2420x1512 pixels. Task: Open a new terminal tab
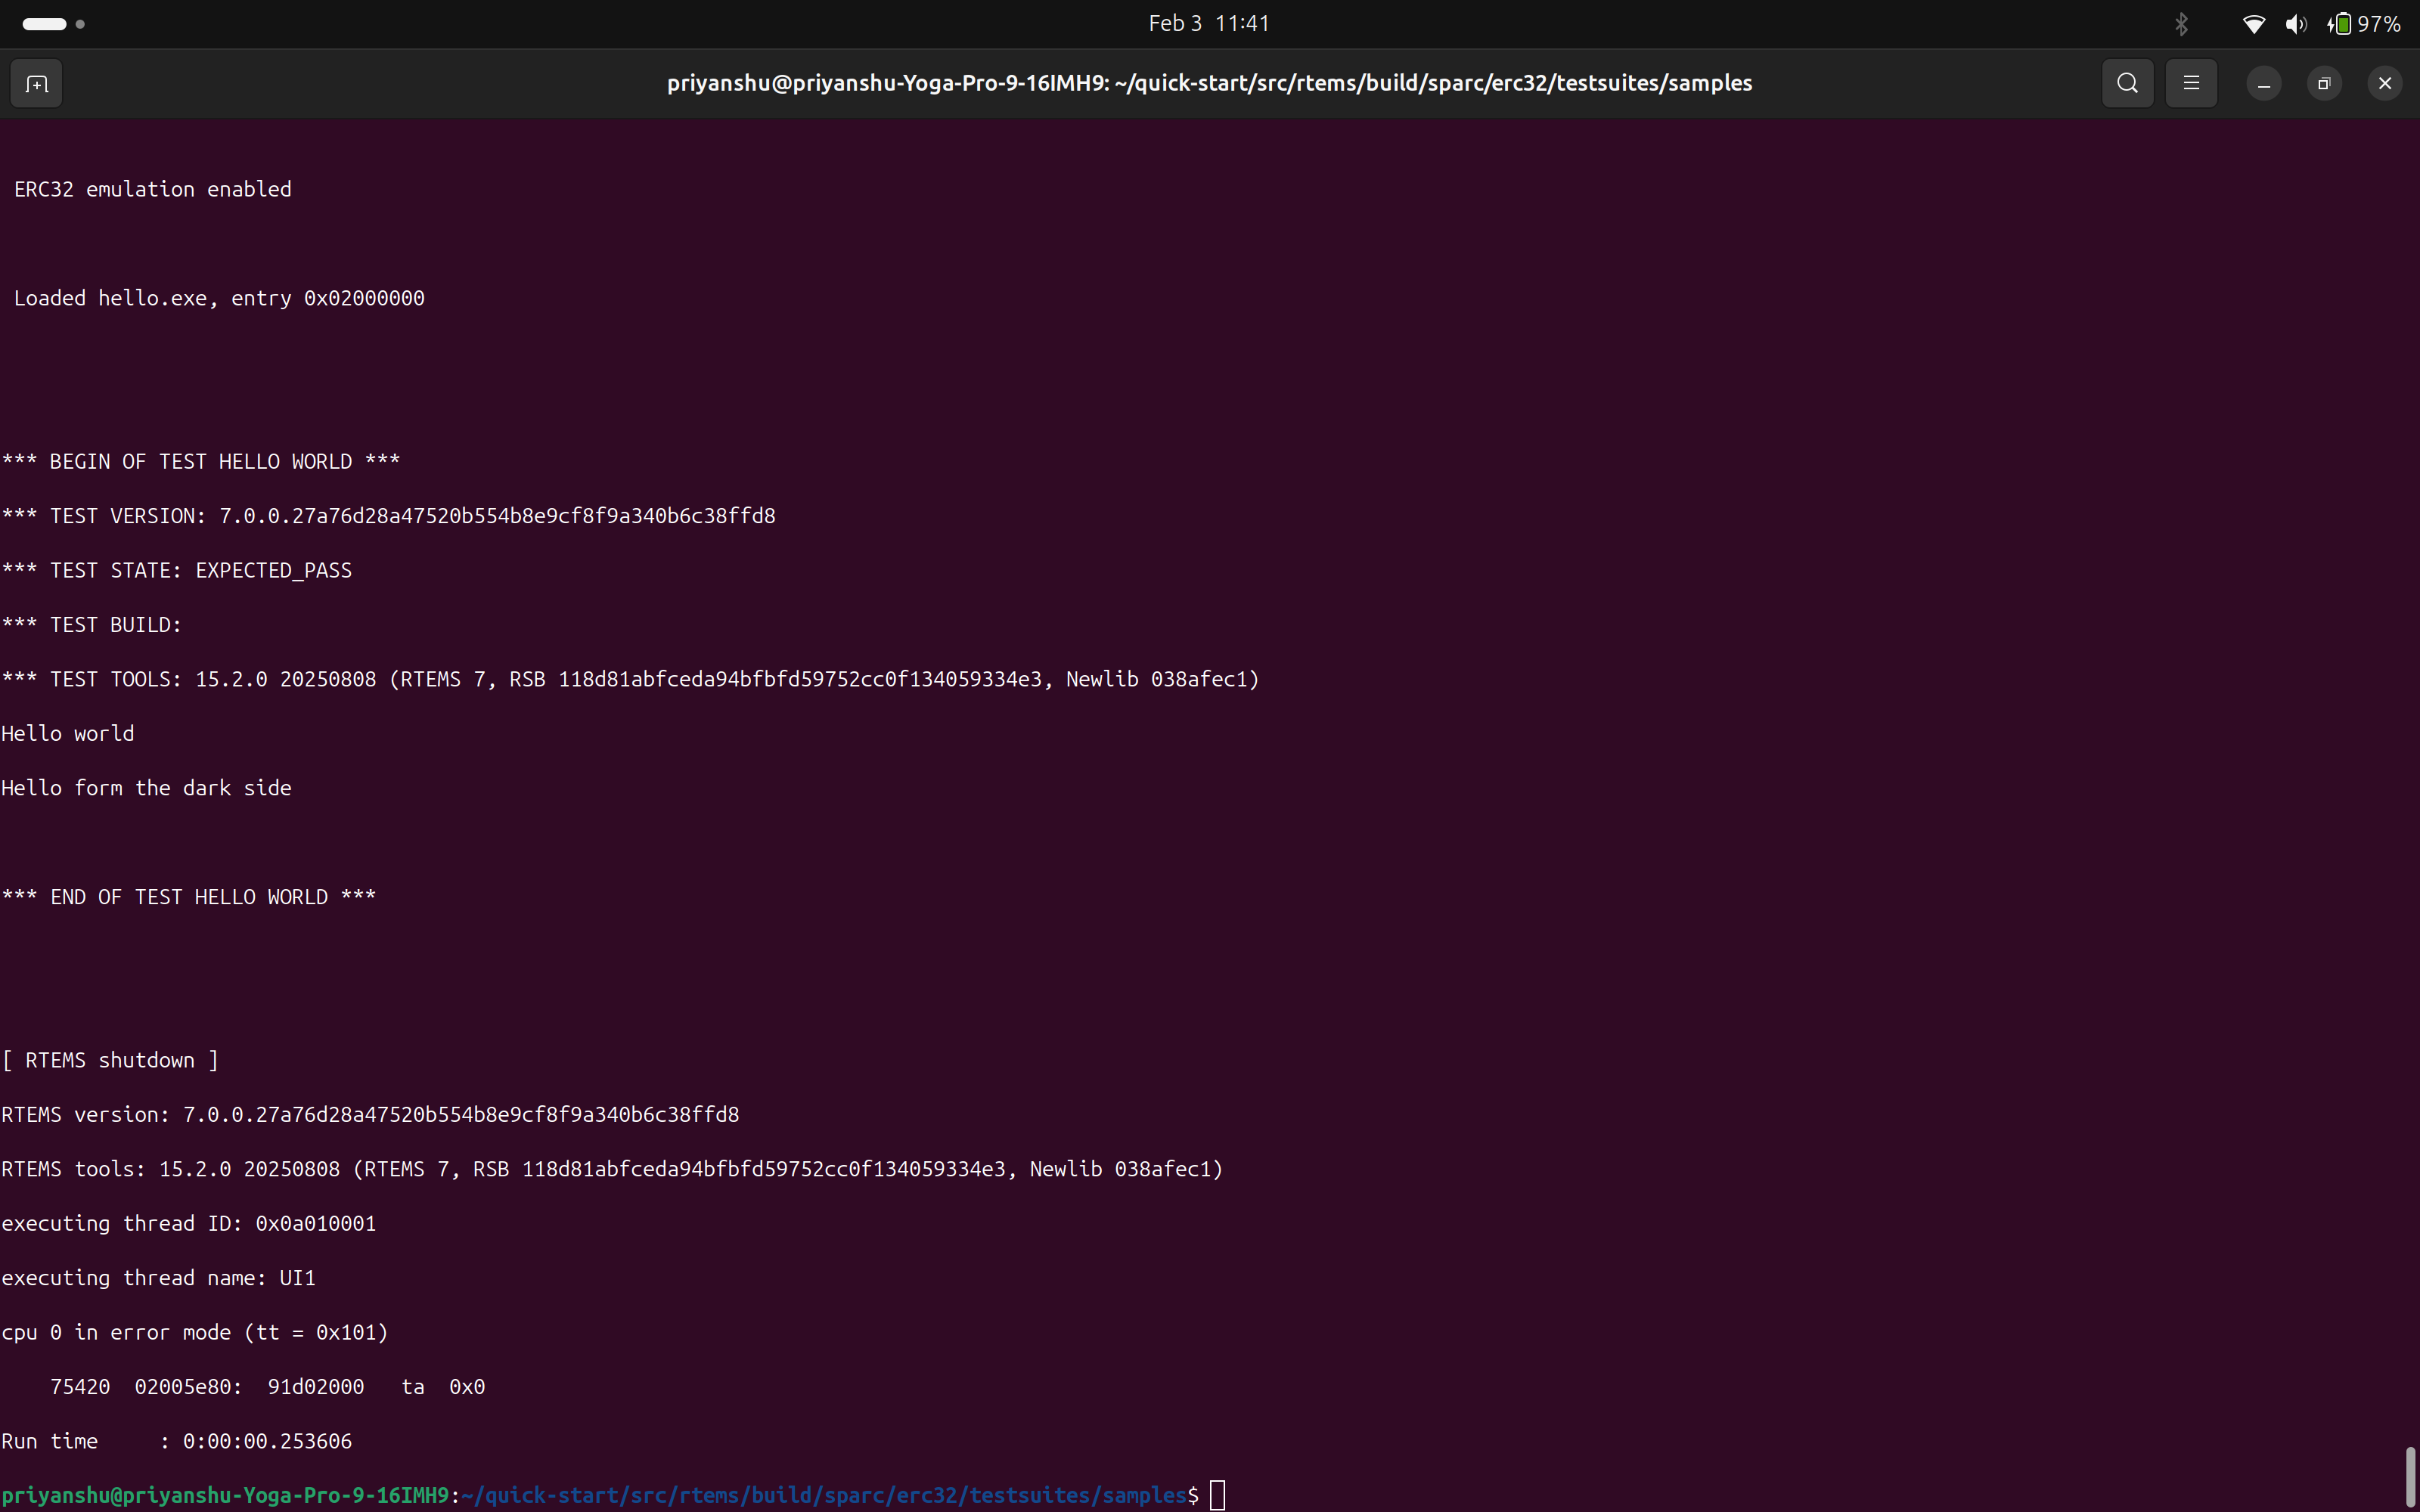(37, 83)
